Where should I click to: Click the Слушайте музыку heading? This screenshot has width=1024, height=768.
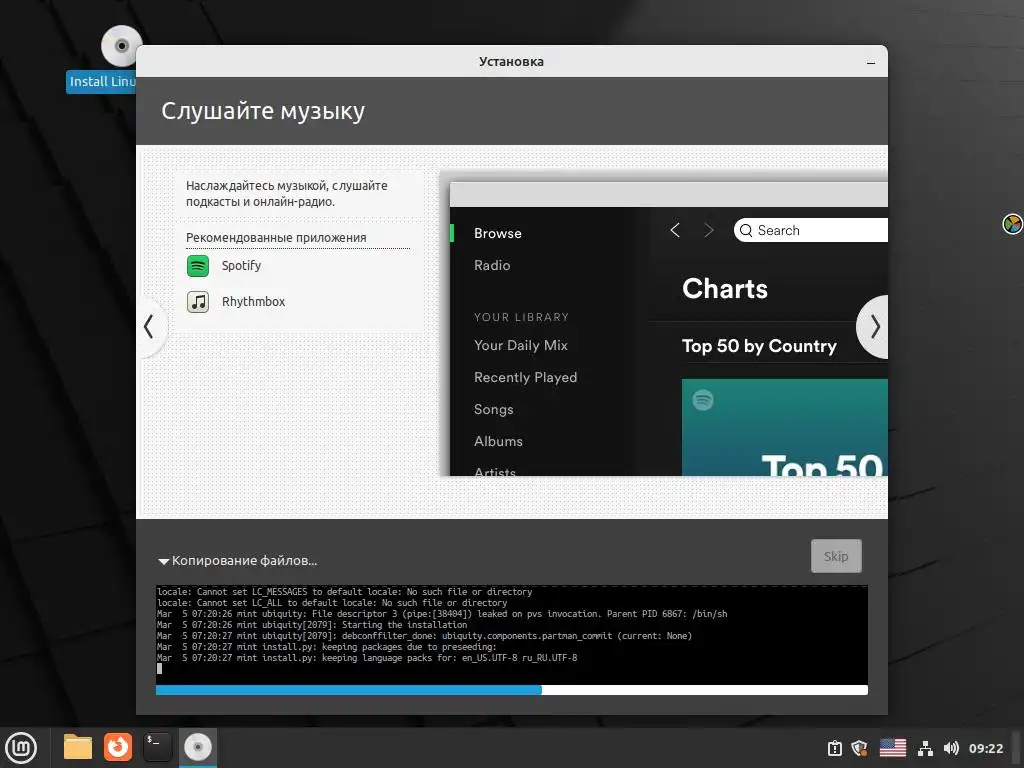(x=263, y=111)
